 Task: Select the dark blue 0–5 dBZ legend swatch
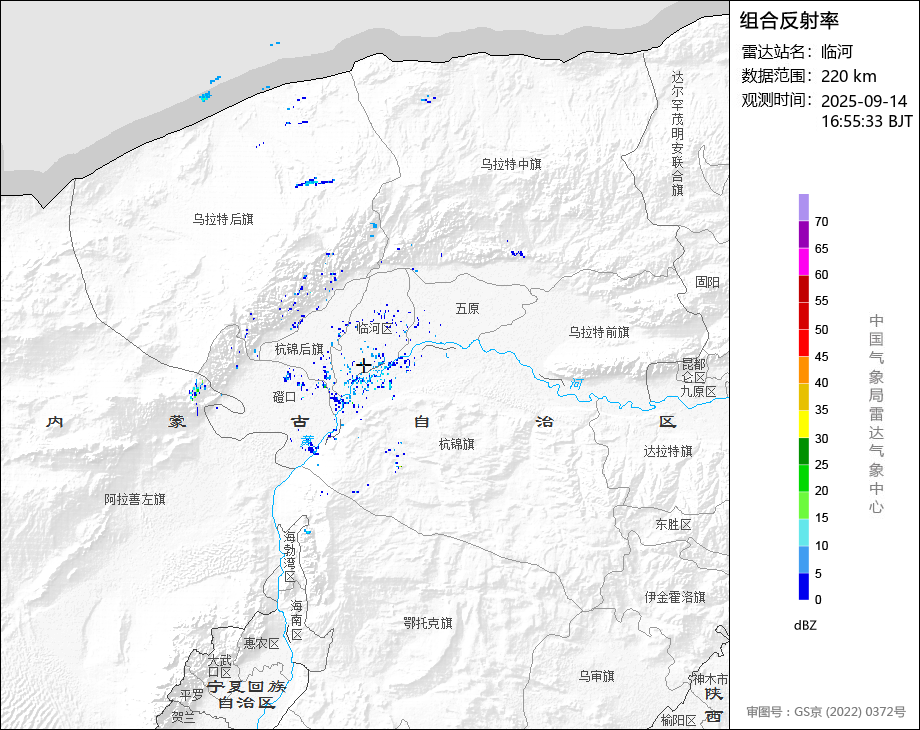[x=804, y=586]
